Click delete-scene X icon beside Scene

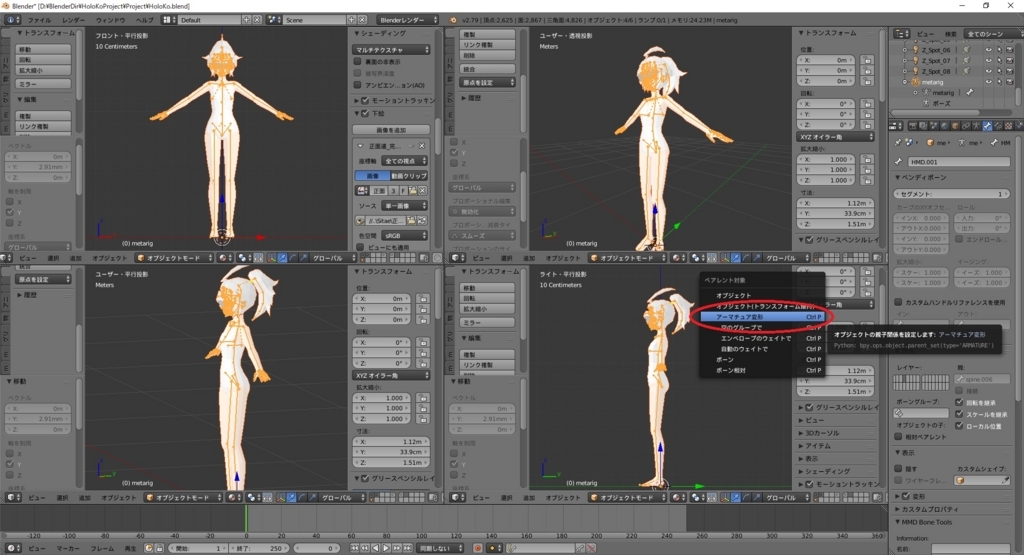click(362, 20)
